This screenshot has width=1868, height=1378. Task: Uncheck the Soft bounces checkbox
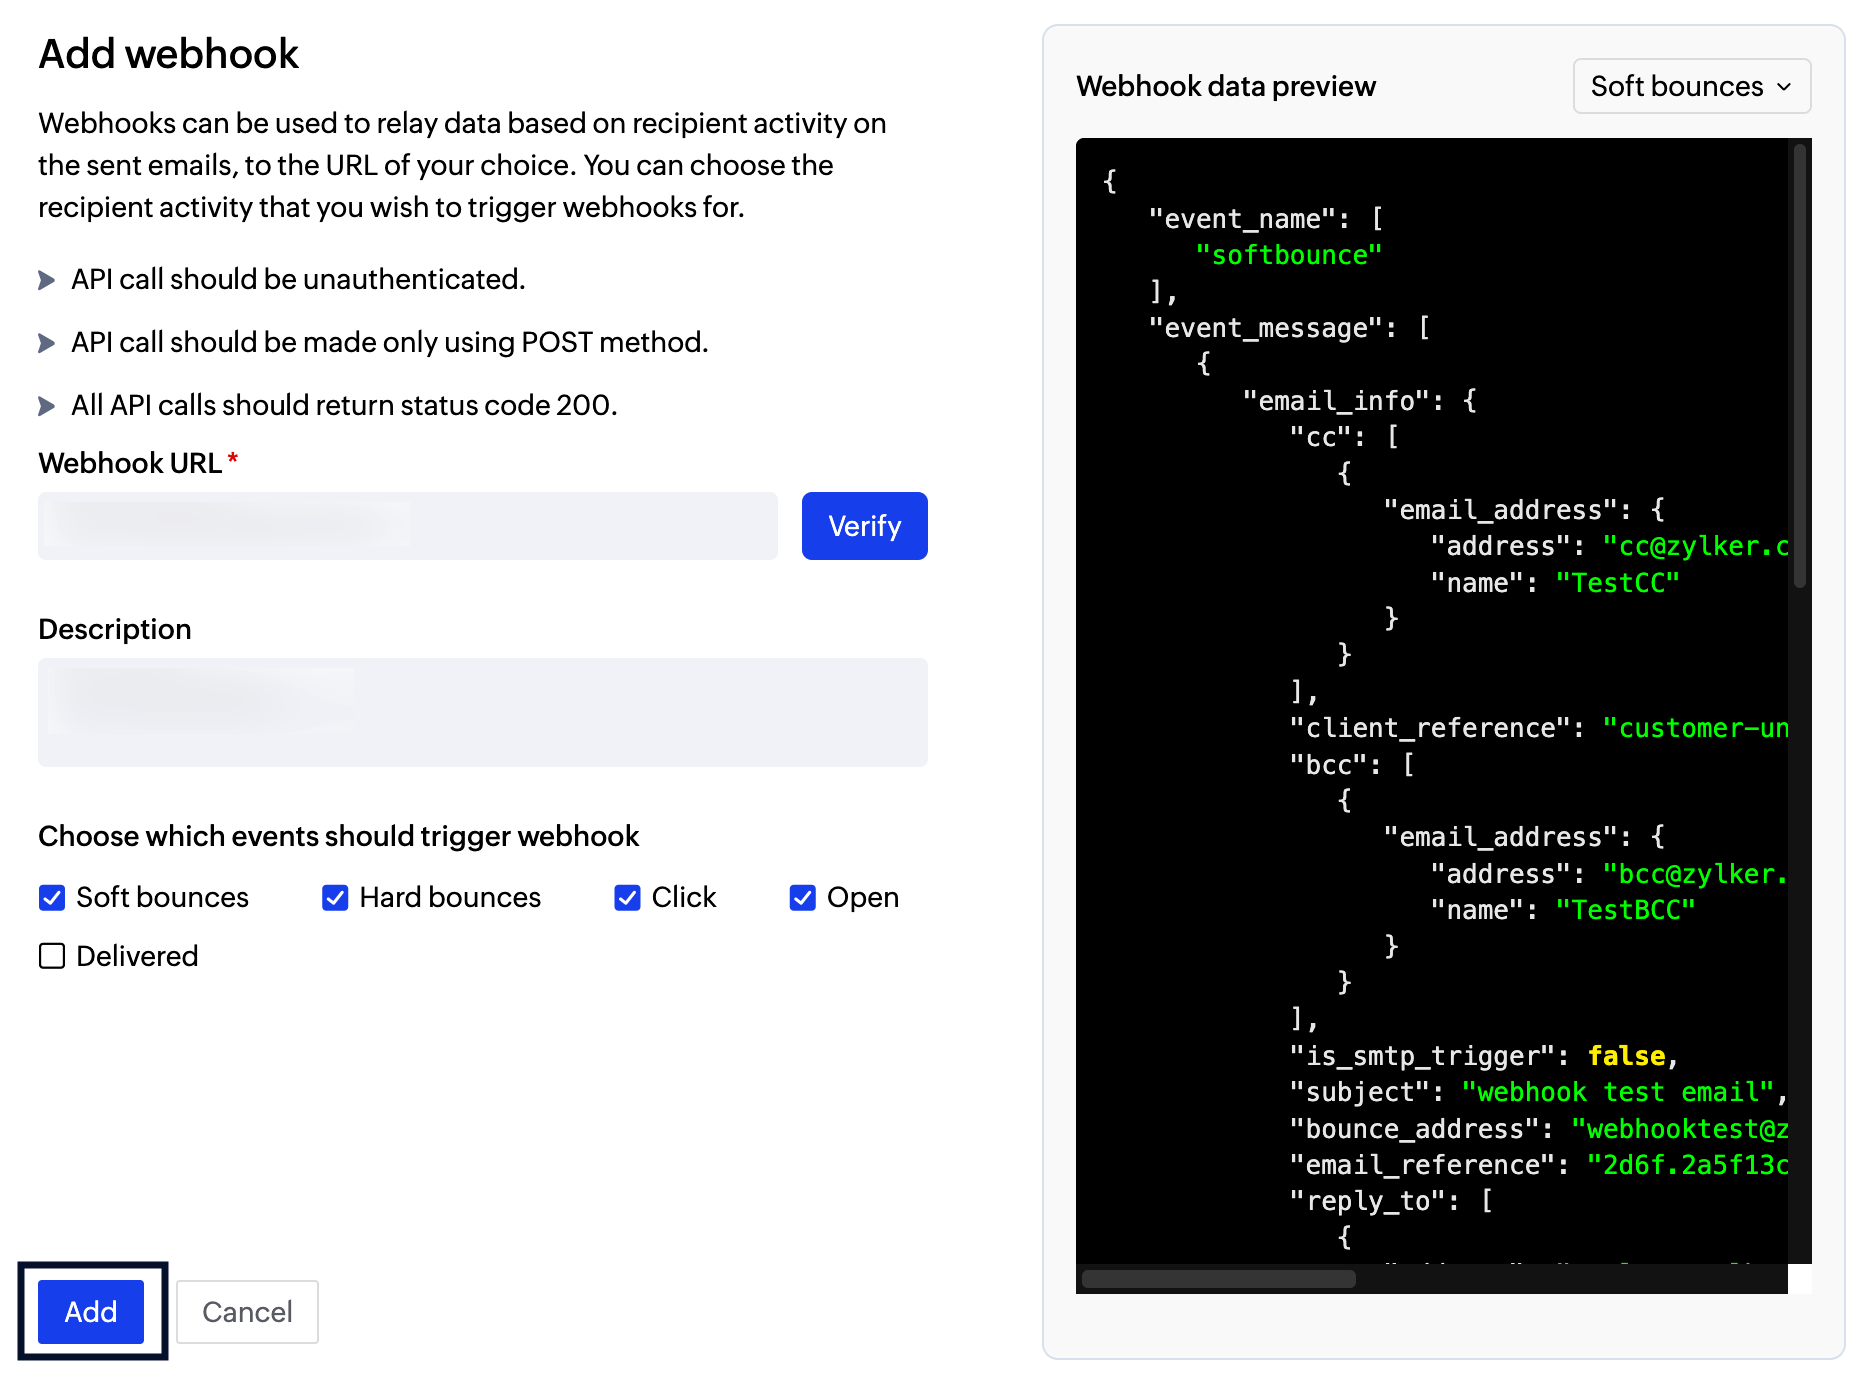coord(52,898)
